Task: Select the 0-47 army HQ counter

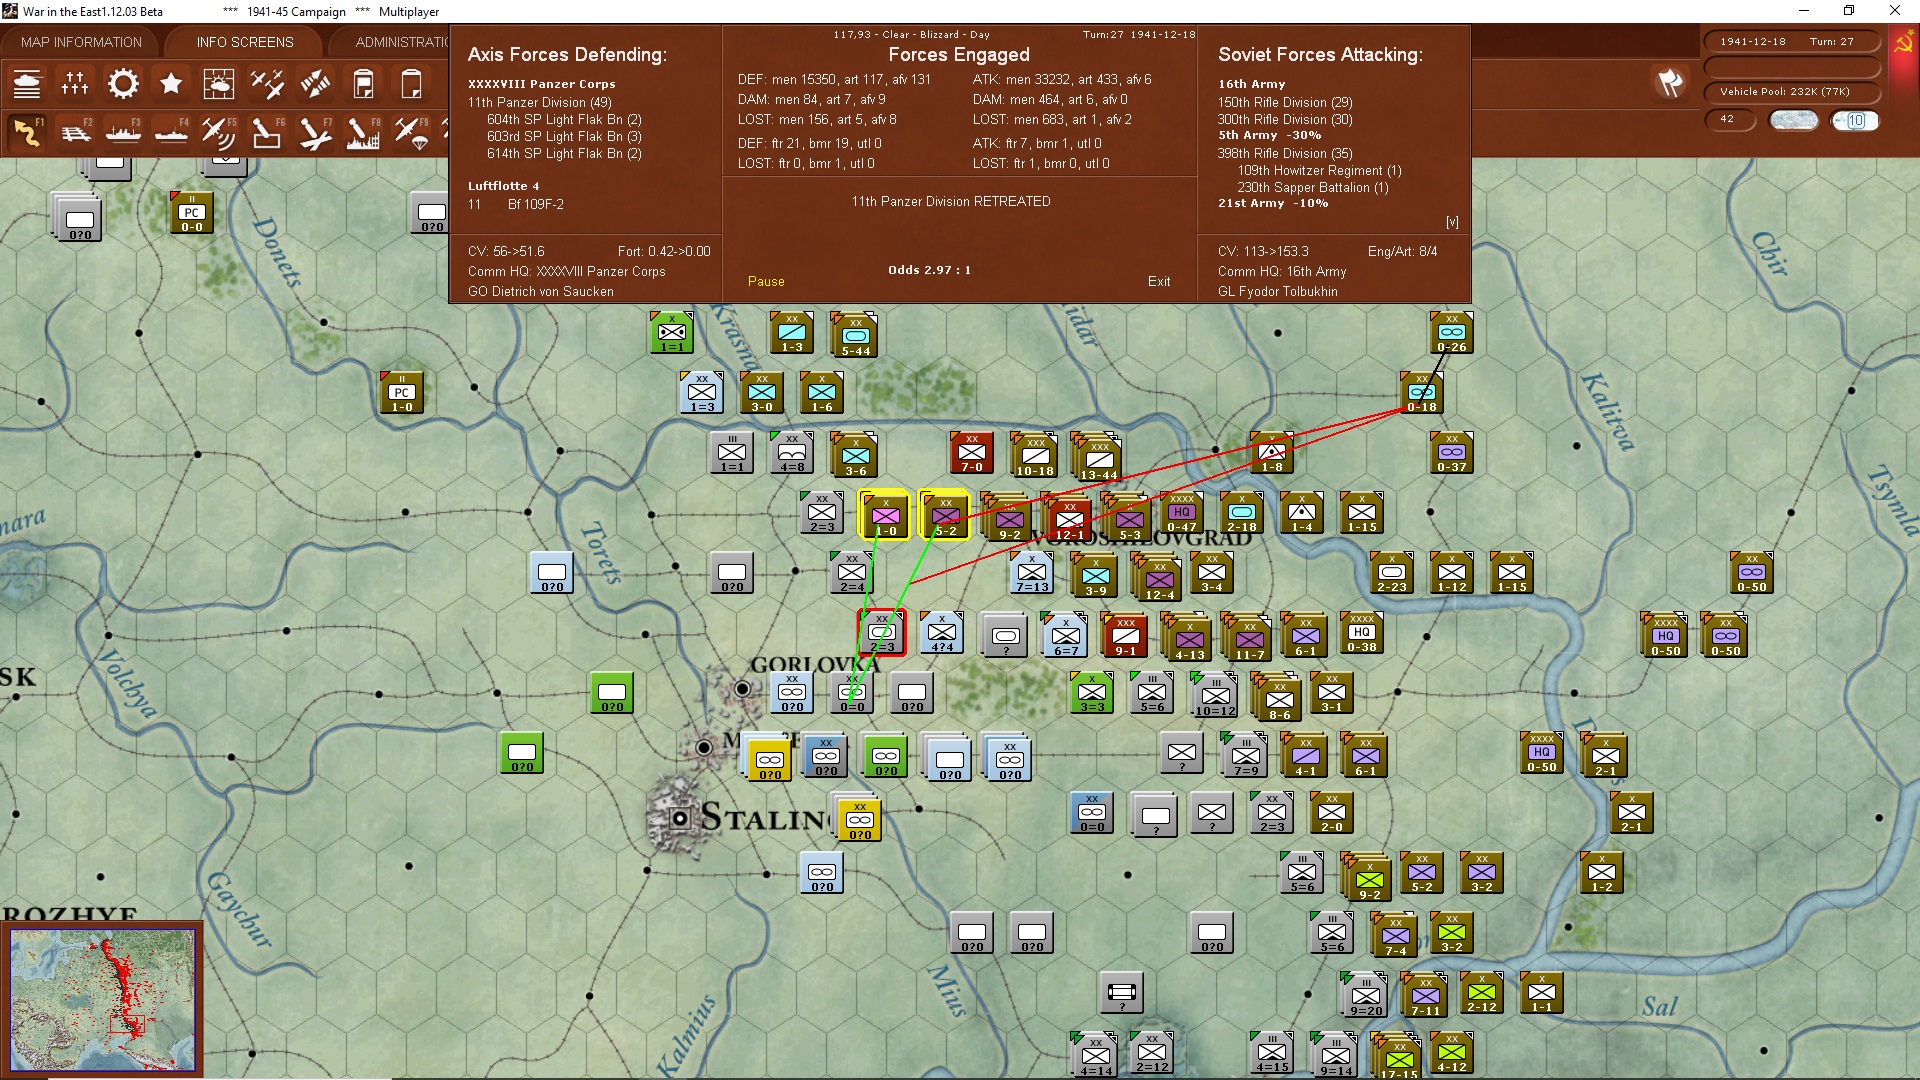Action: pyautogui.click(x=1182, y=513)
